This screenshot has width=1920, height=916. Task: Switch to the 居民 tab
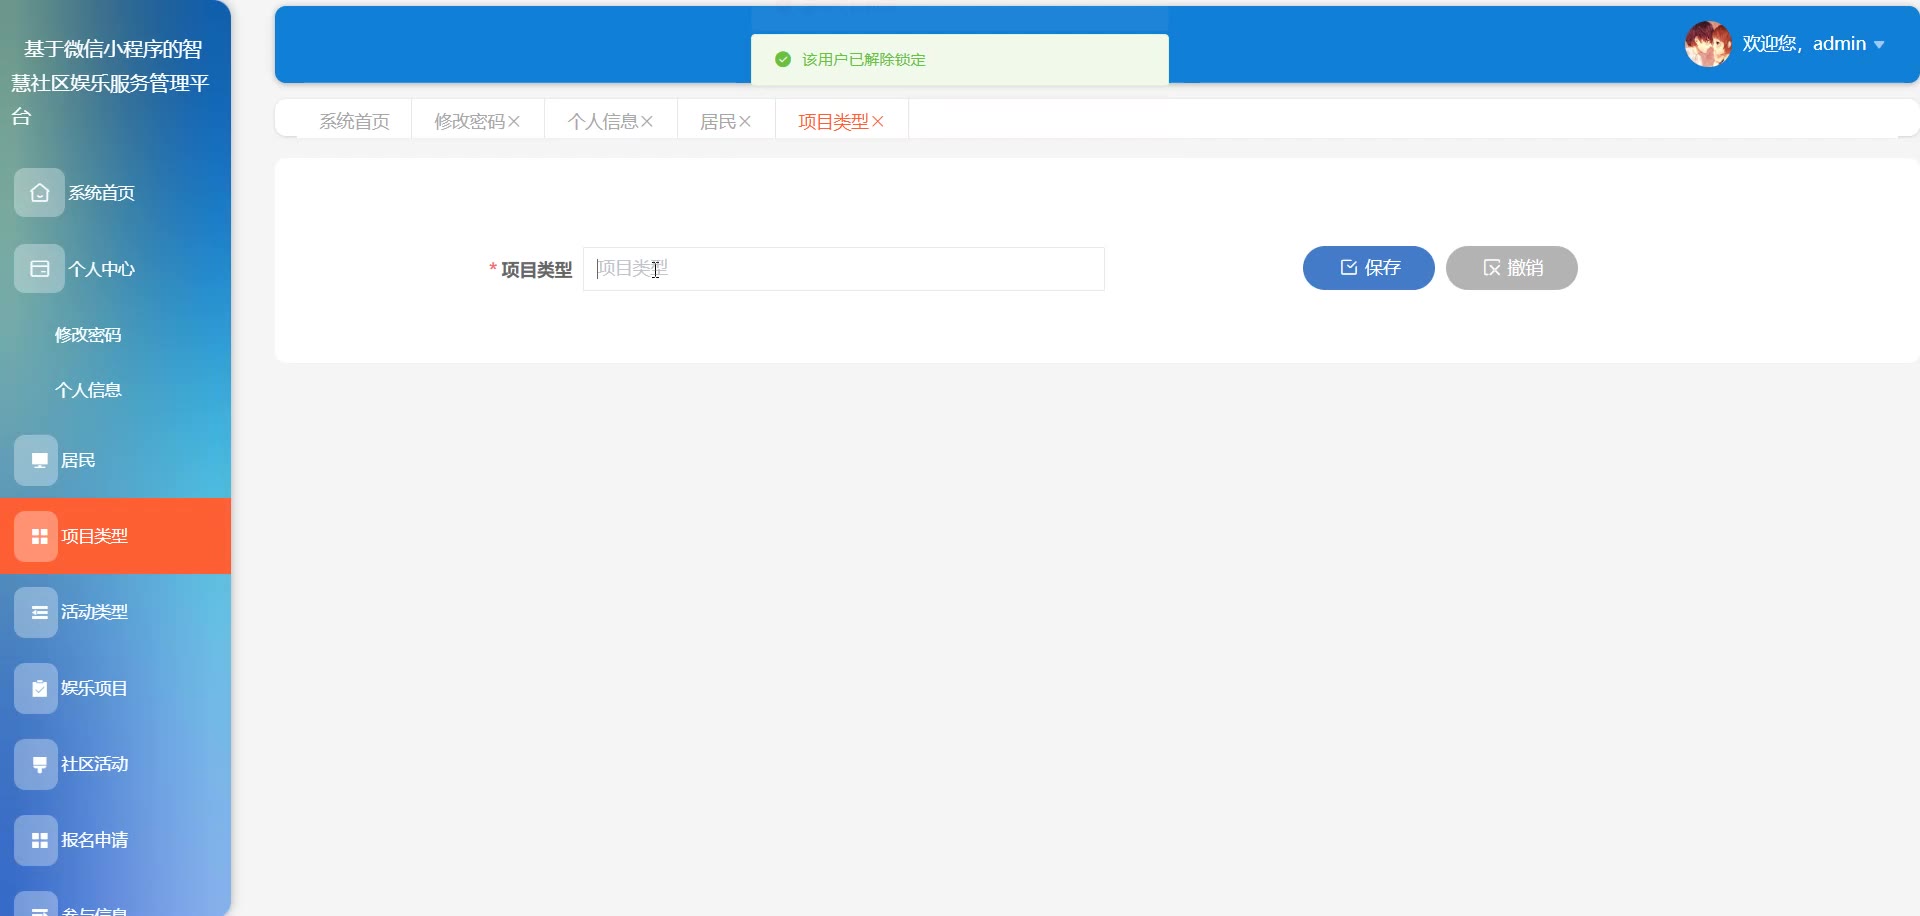pos(718,121)
